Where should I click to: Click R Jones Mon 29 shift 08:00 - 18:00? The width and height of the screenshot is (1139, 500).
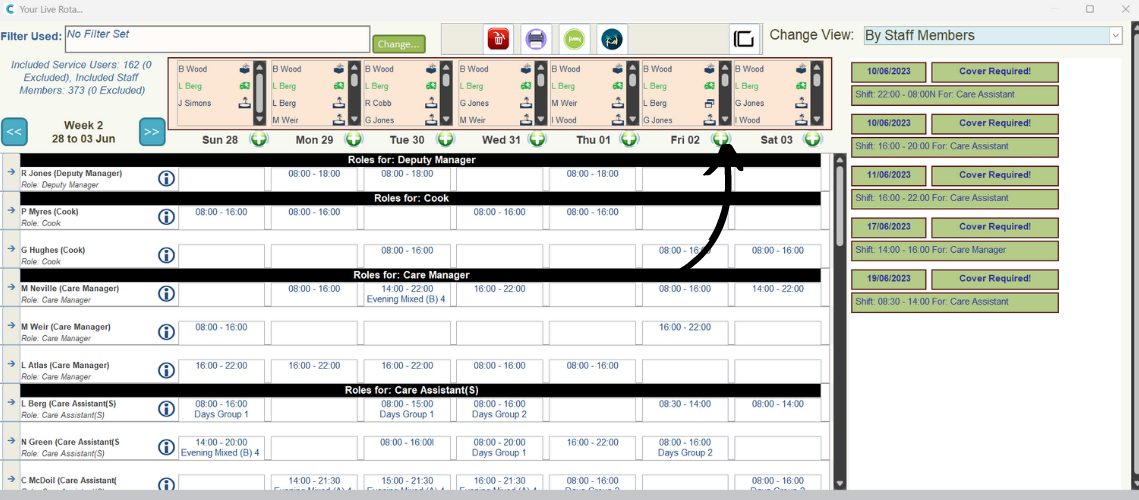314,174
